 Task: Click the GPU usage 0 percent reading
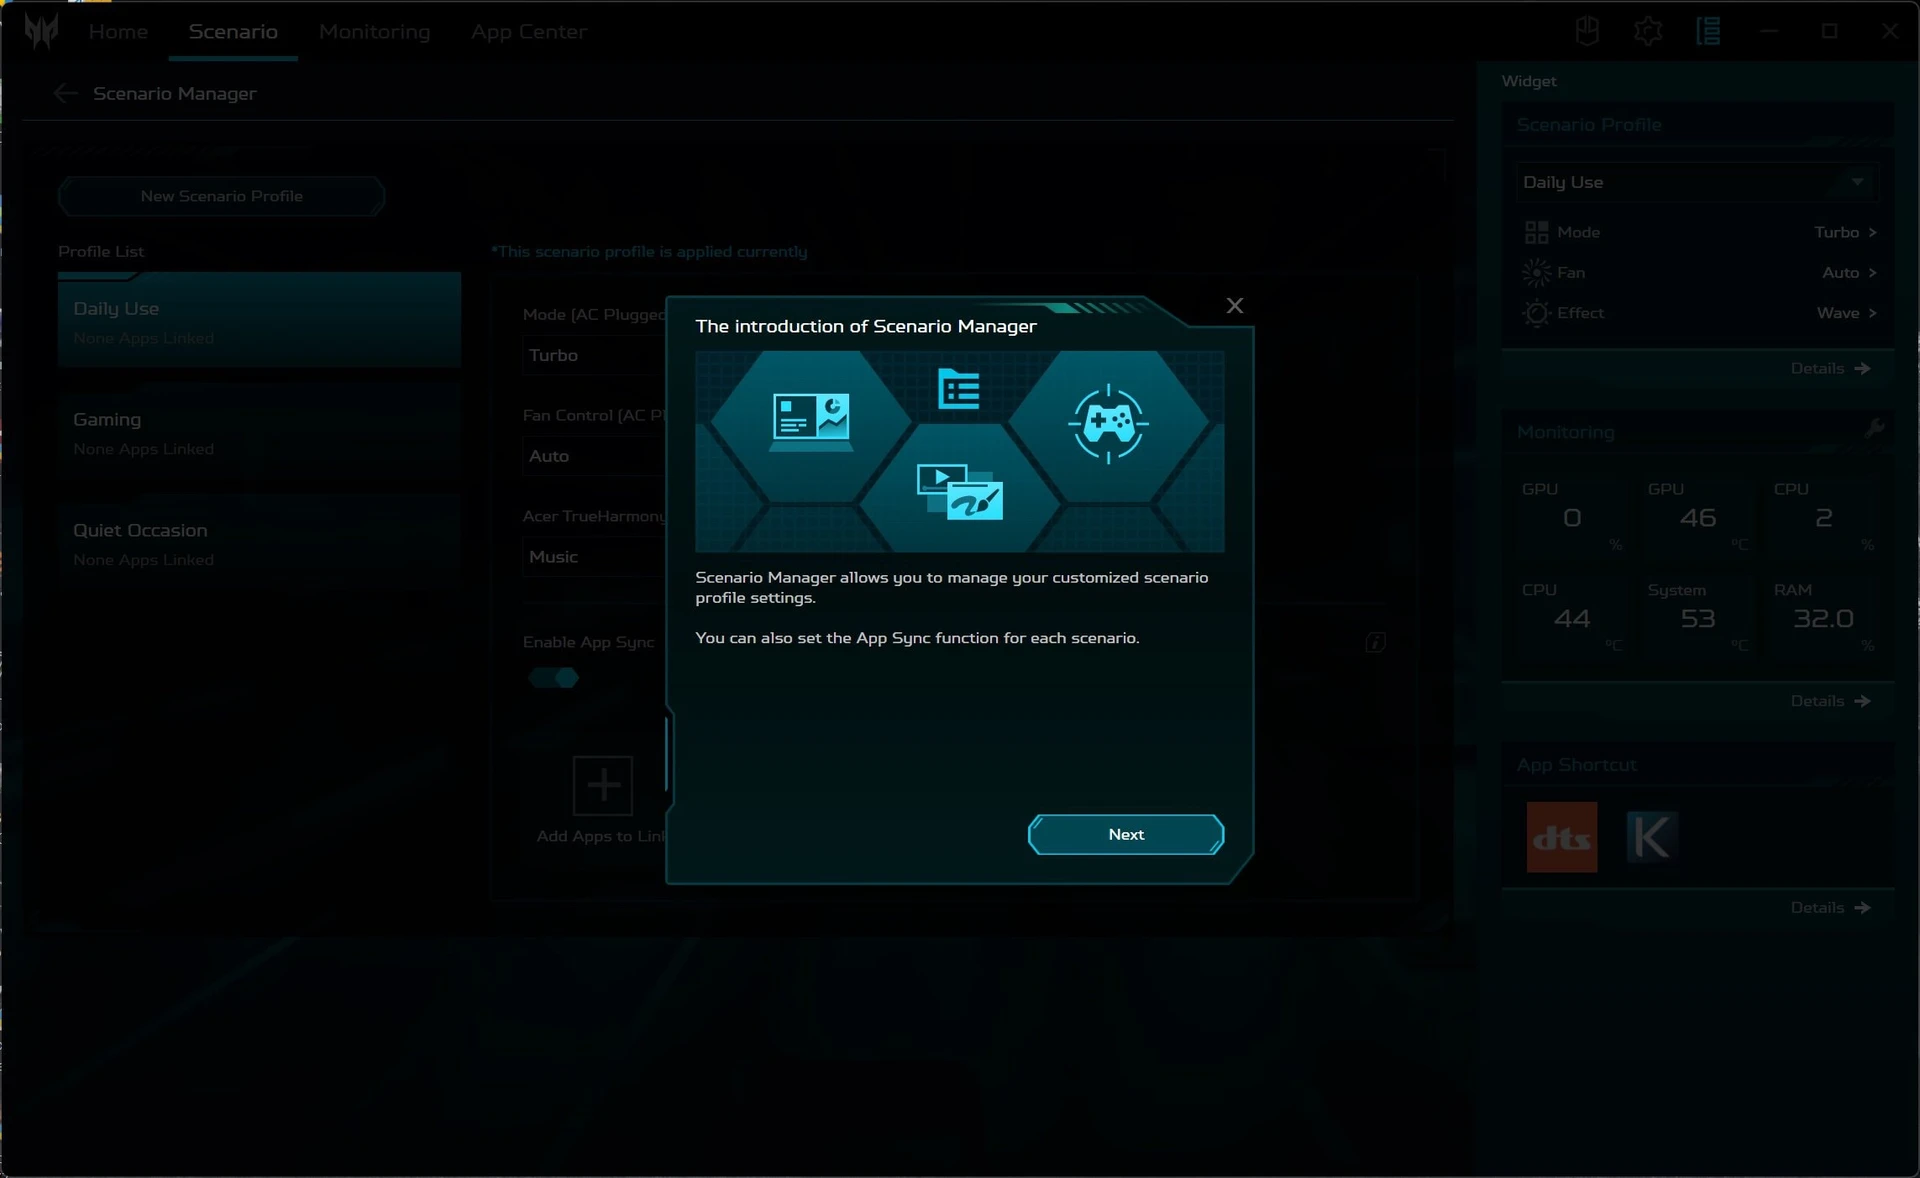pyautogui.click(x=1571, y=518)
